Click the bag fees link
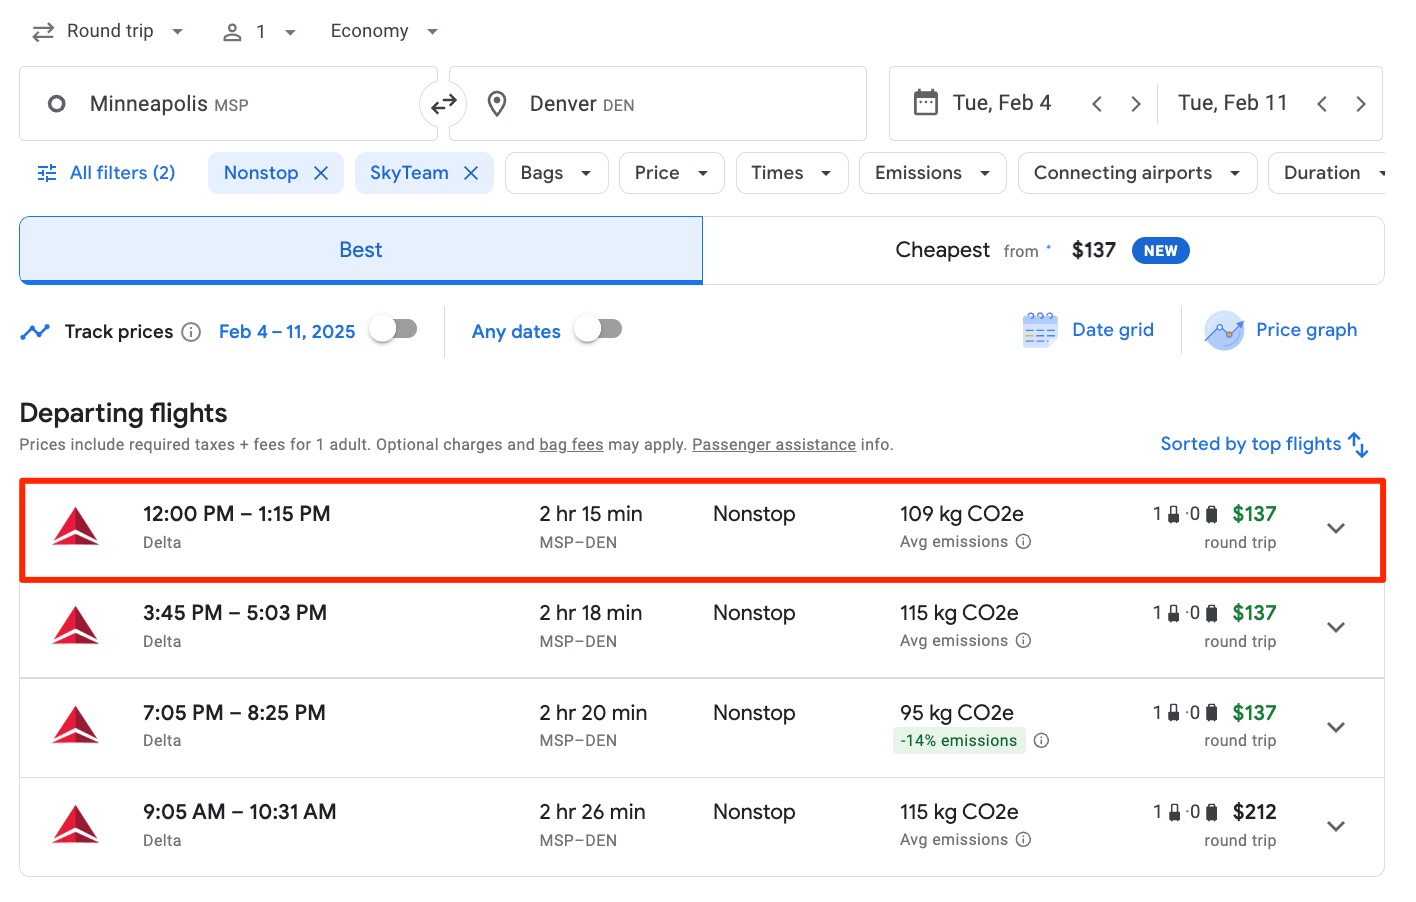Viewport: 1416px width, 902px height. [x=571, y=444]
